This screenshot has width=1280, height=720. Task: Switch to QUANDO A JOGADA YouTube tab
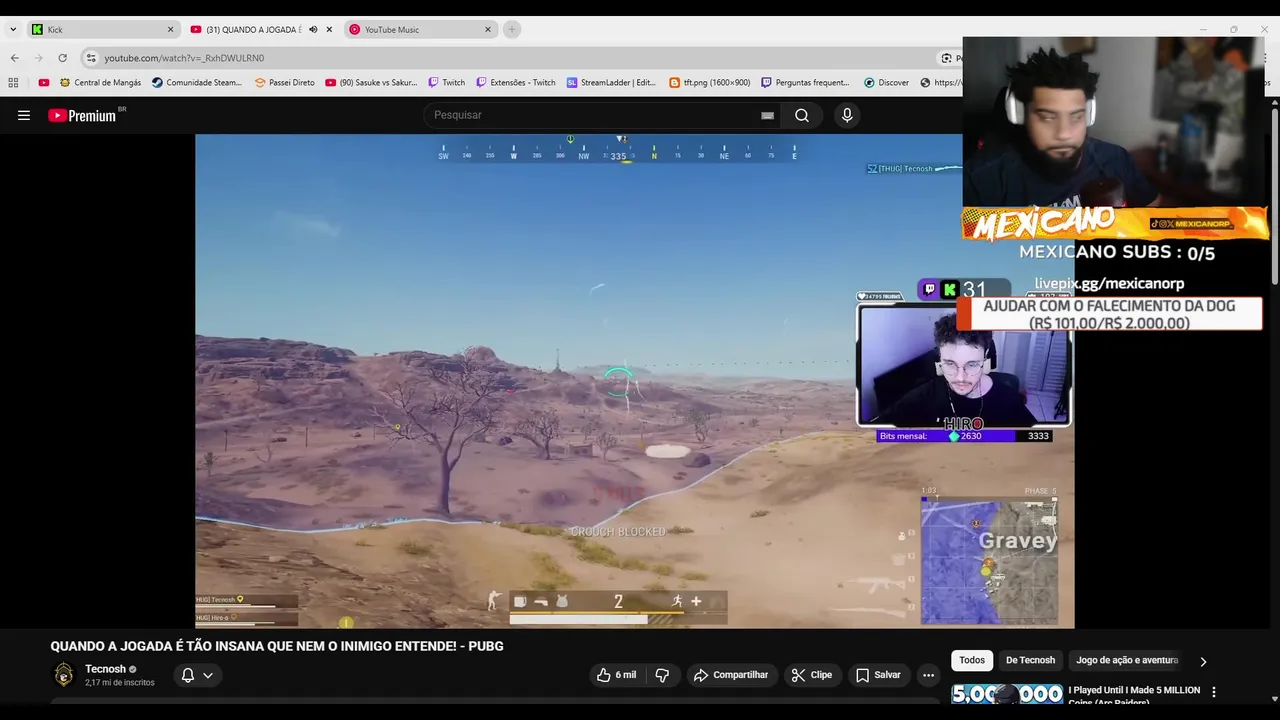click(x=261, y=29)
